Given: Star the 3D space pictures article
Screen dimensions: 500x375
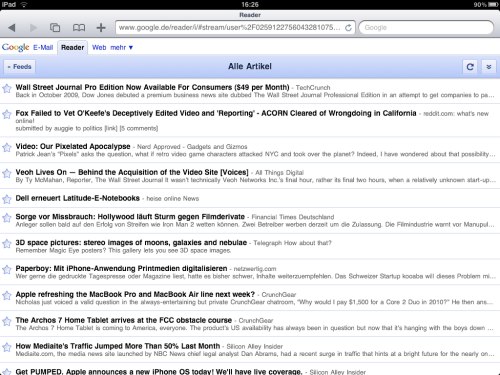Looking at the screenshot, I should pos(7,244).
